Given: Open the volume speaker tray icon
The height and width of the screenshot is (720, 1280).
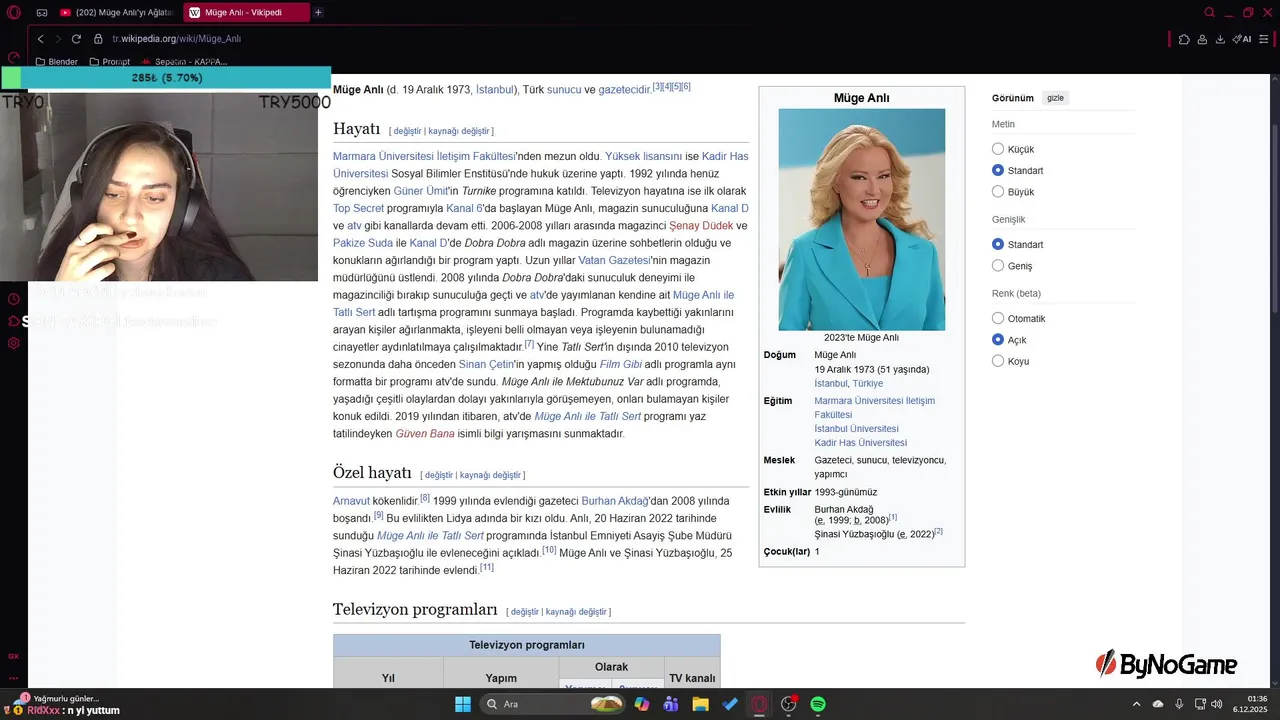Looking at the screenshot, I should pos(1217,704).
